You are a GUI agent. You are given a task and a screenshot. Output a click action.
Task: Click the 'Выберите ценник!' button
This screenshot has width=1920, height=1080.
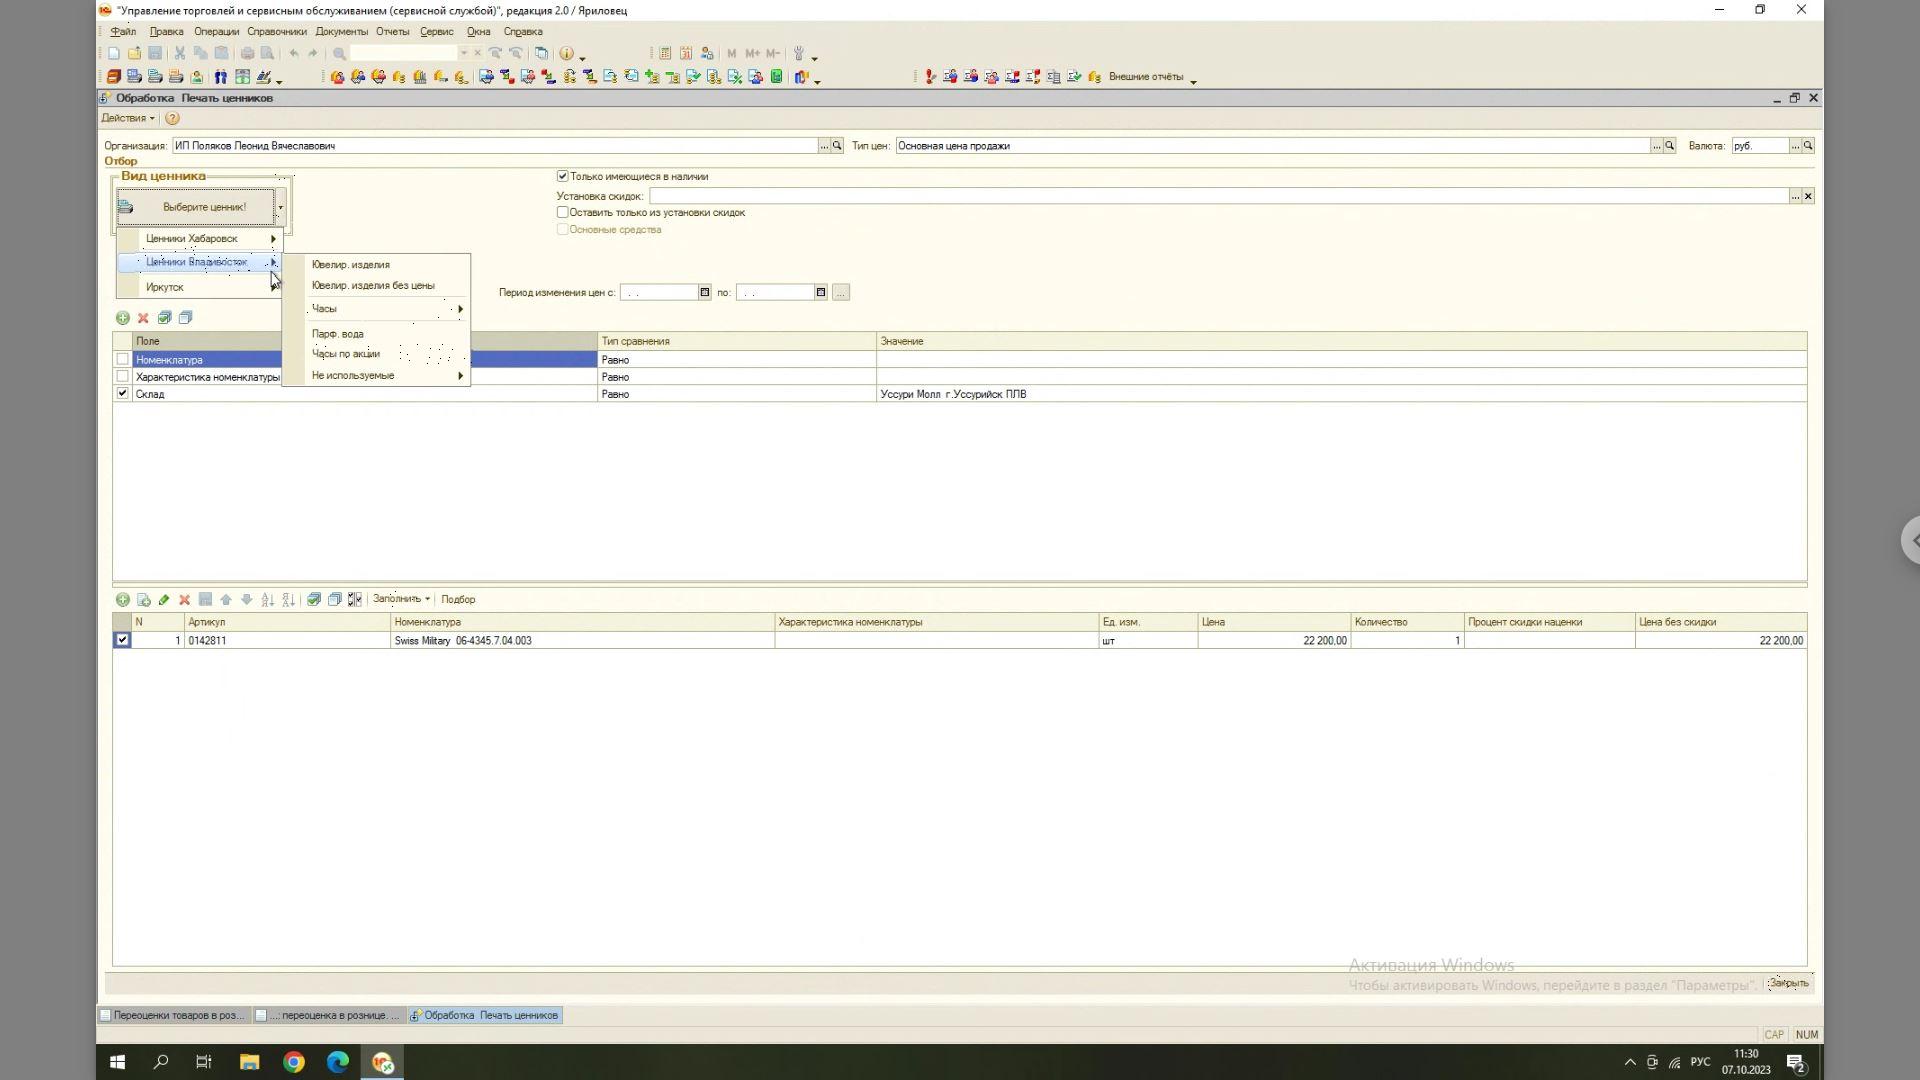(x=196, y=207)
